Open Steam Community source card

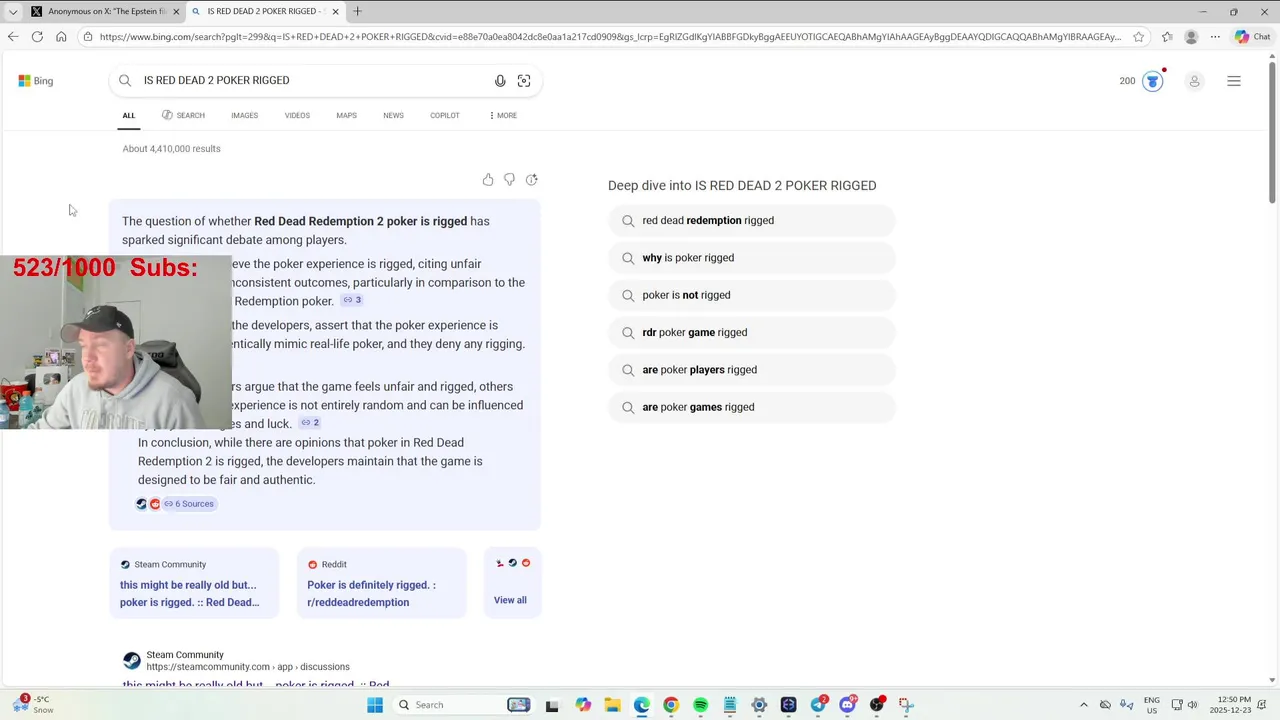(x=193, y=583)
